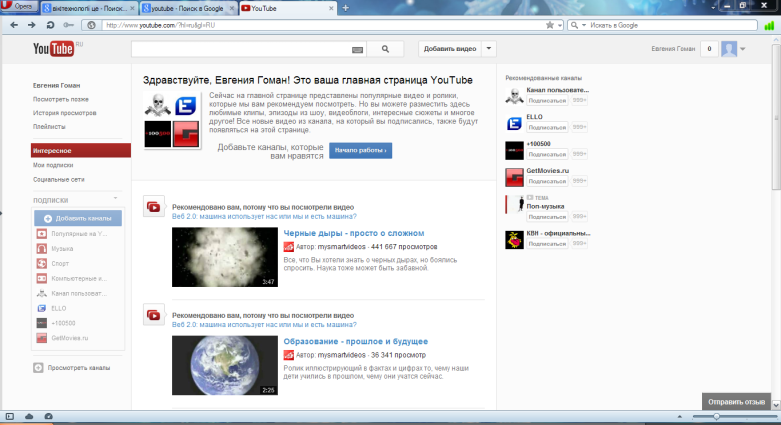Screen dimensions: 781x425
Task: Open the black holes video thumbnail
Action: tap(225, 257)
